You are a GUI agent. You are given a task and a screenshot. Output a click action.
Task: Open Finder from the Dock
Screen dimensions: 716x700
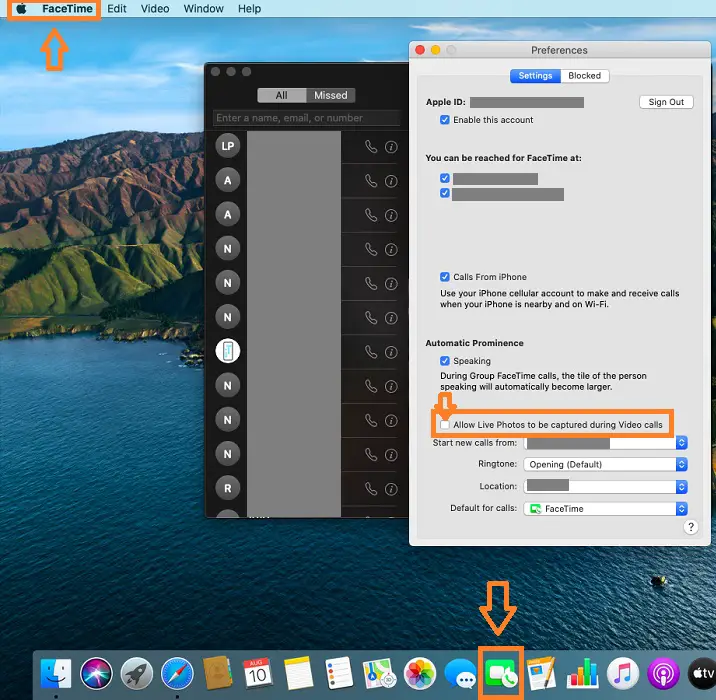[57, 673]
